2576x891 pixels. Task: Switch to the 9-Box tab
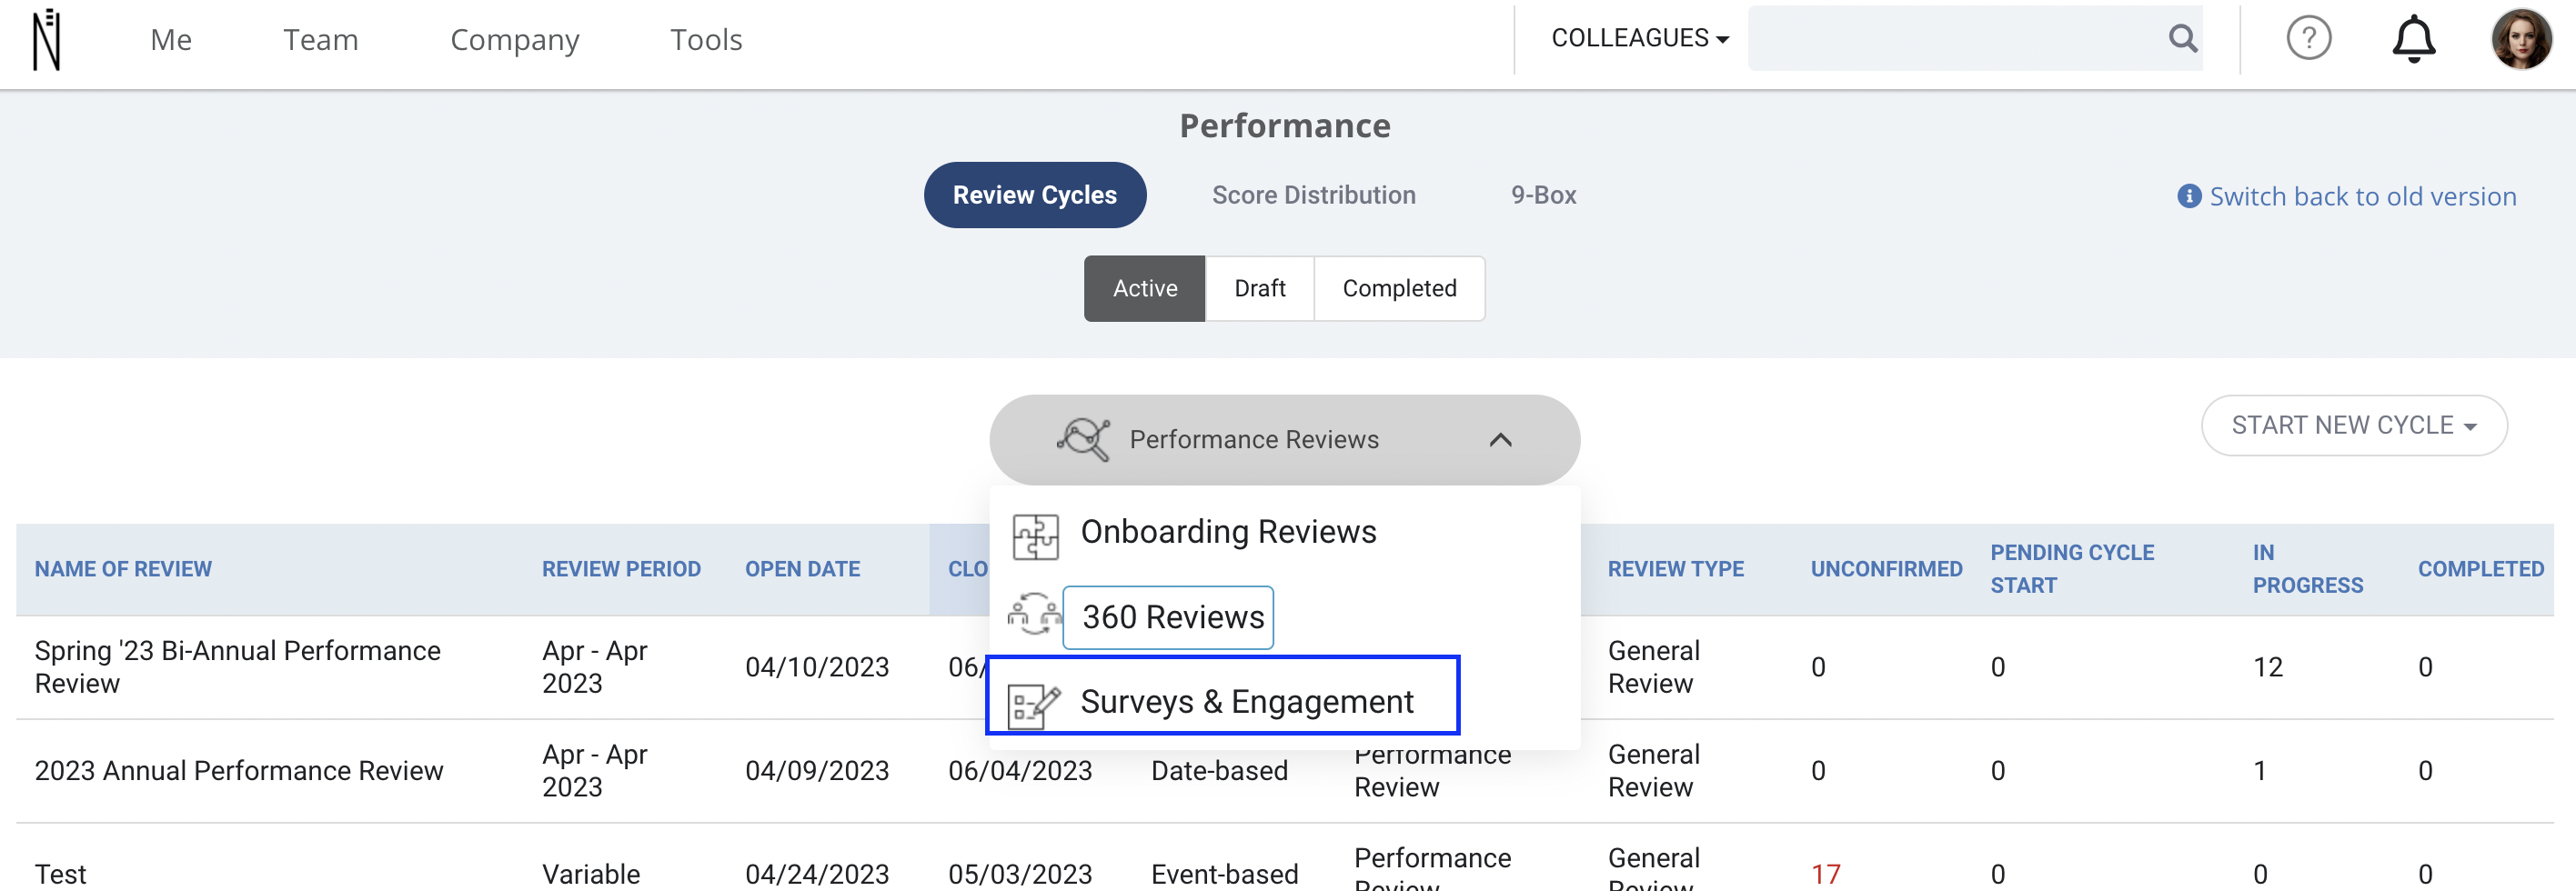(1542, 195)
